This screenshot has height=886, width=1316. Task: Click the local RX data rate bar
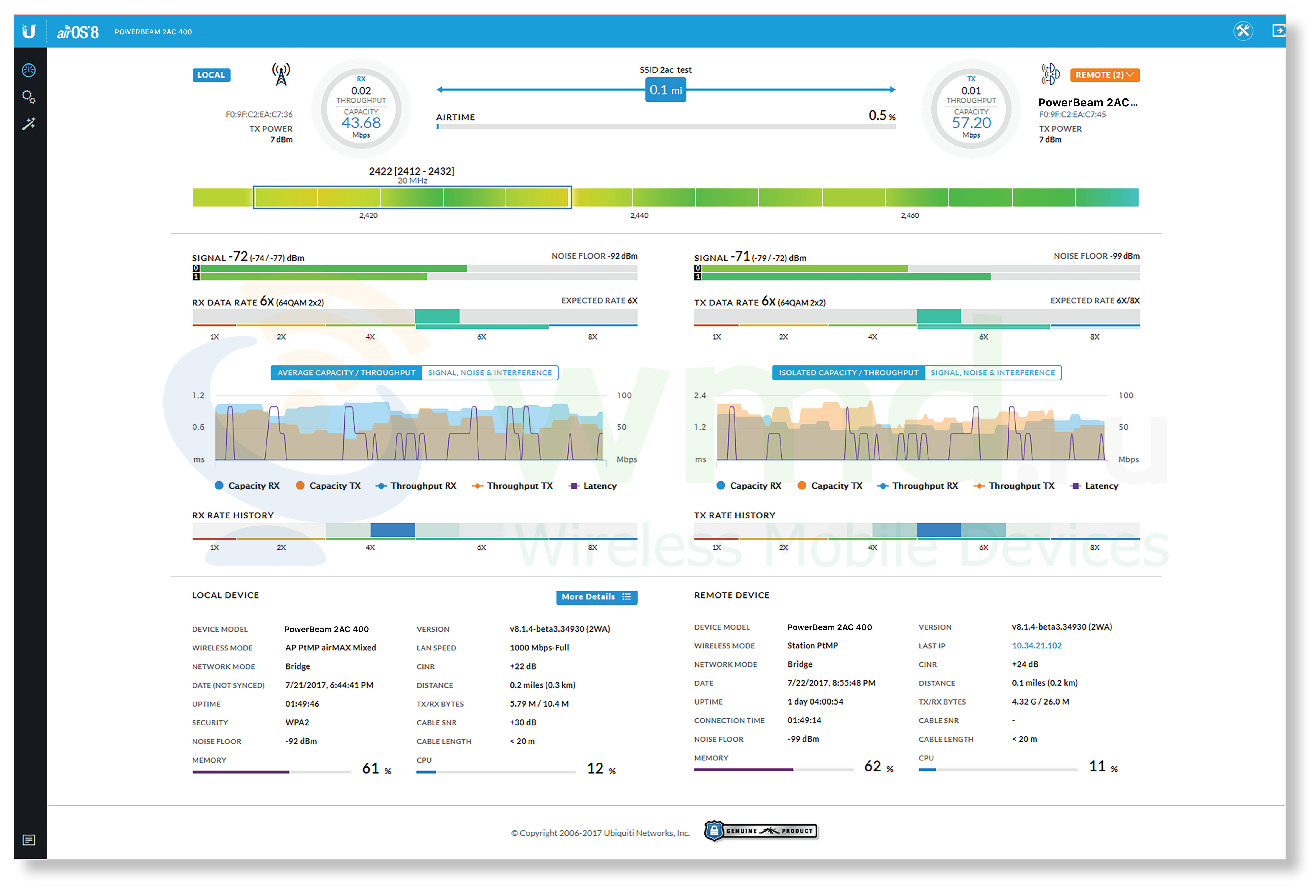415,318
